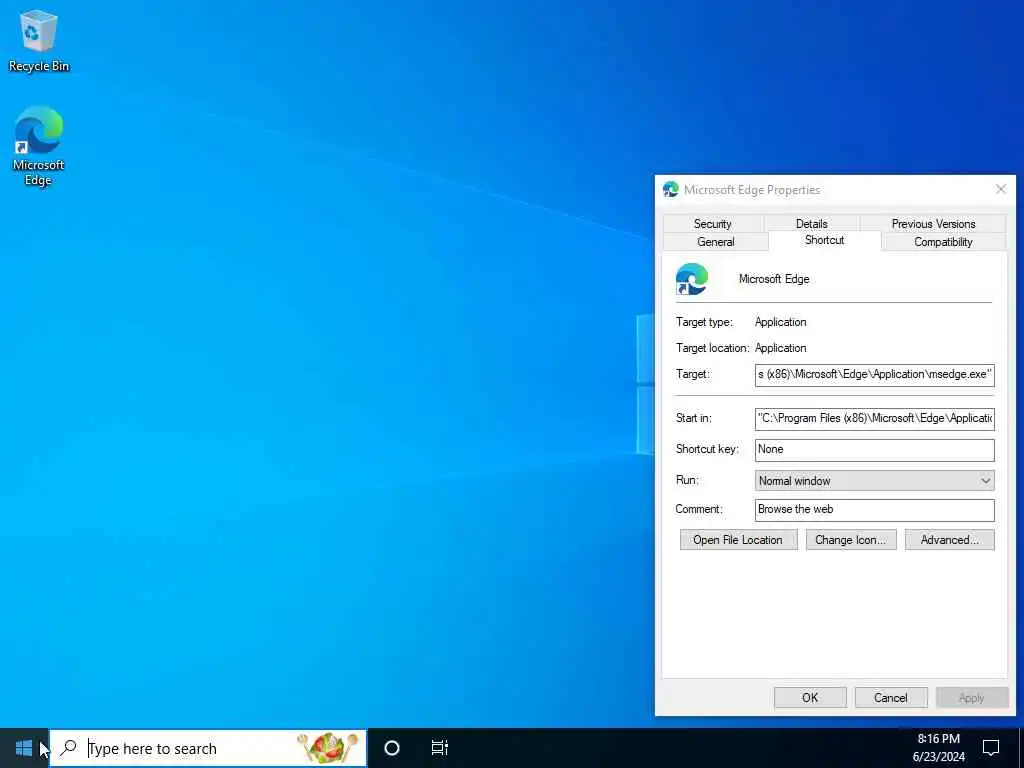1024x768 pixels.
Task: Click the Edge shortcut icon inside Shortcut tab
Action: [692, 279]
